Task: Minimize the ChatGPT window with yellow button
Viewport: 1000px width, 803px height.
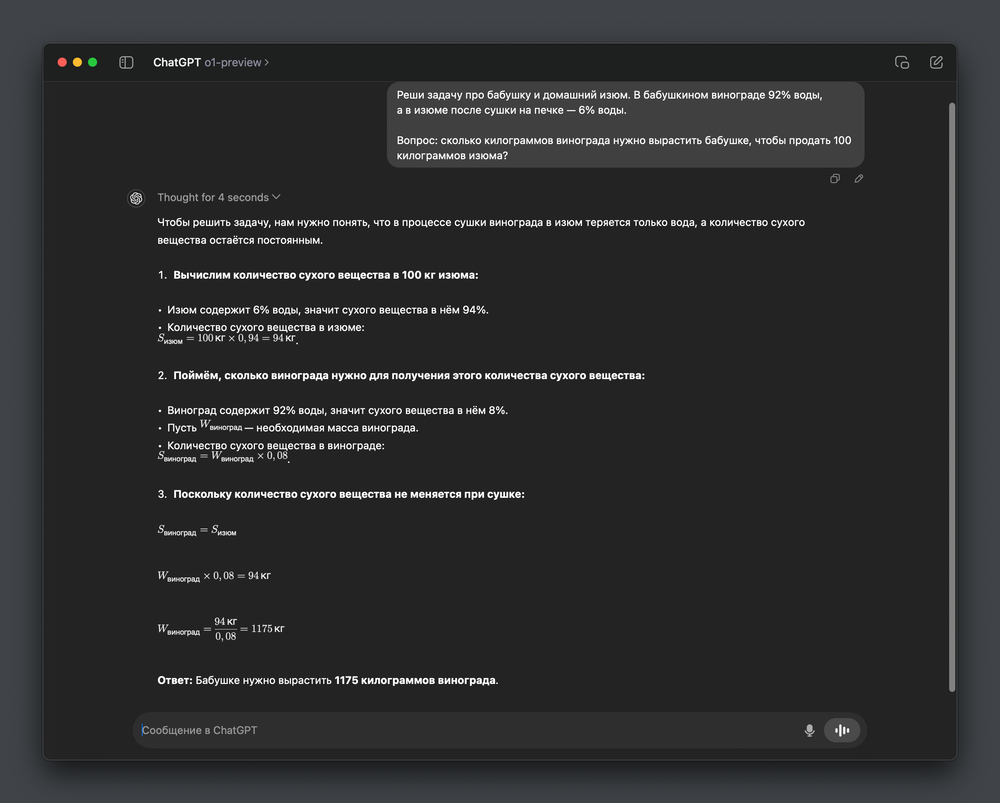Action: [x=77, y=62]
